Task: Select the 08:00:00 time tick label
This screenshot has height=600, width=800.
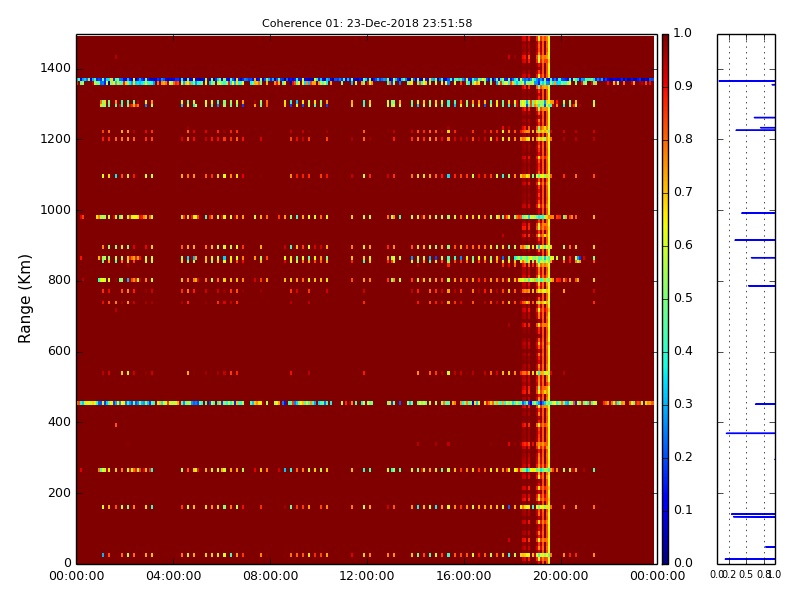Action: coord(270,576)
